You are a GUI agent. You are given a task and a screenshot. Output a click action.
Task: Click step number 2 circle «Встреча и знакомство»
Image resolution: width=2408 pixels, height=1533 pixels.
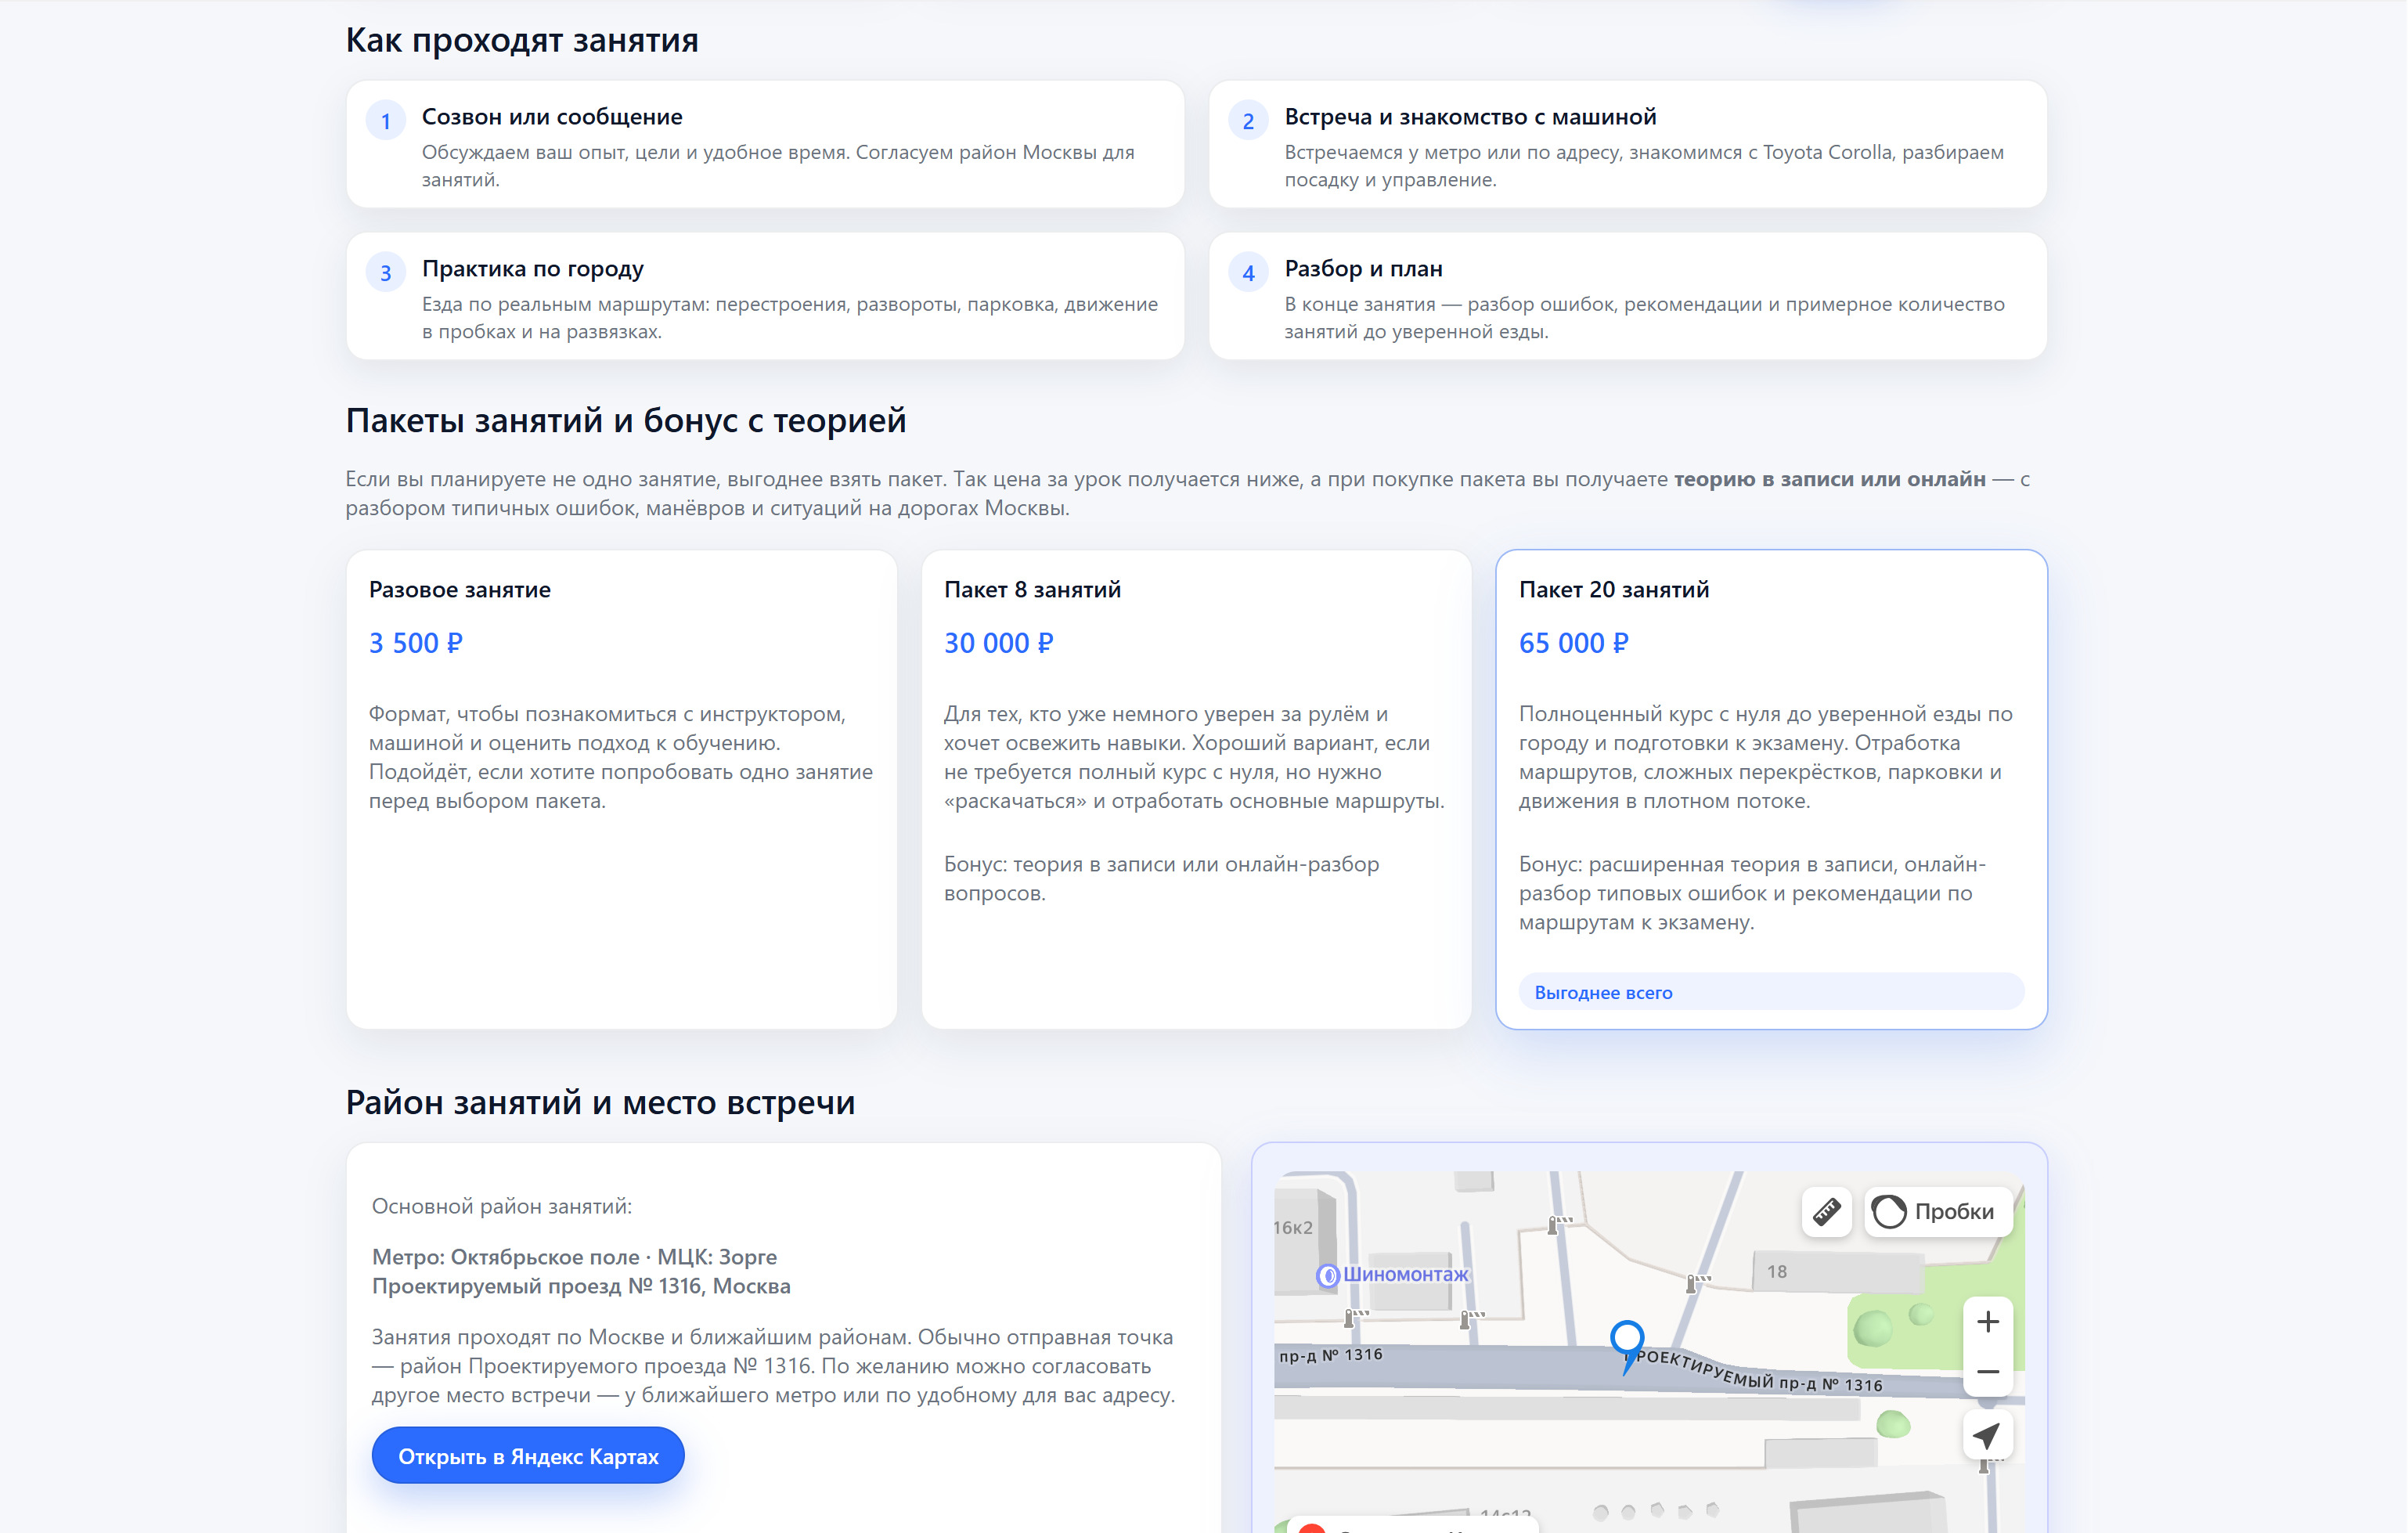(x=1248, y=121)
